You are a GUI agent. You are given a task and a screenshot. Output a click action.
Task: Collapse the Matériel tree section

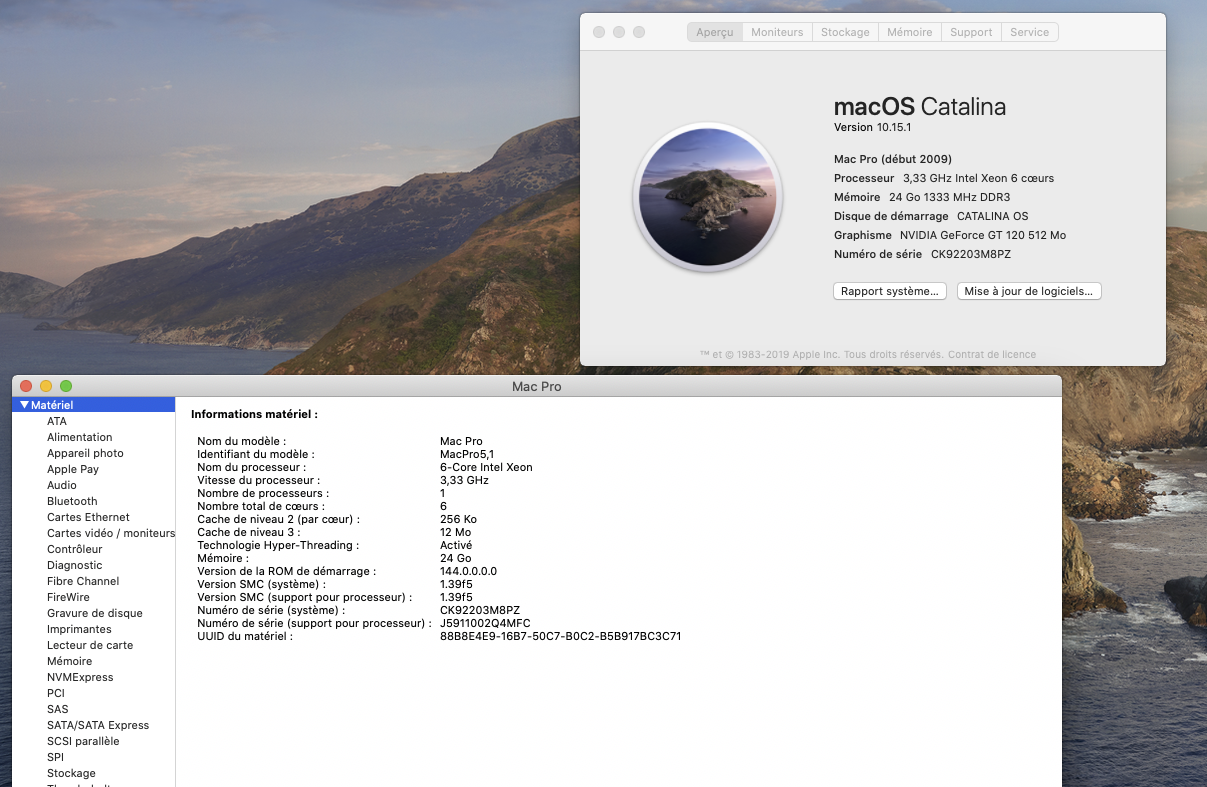pos(25,405)
